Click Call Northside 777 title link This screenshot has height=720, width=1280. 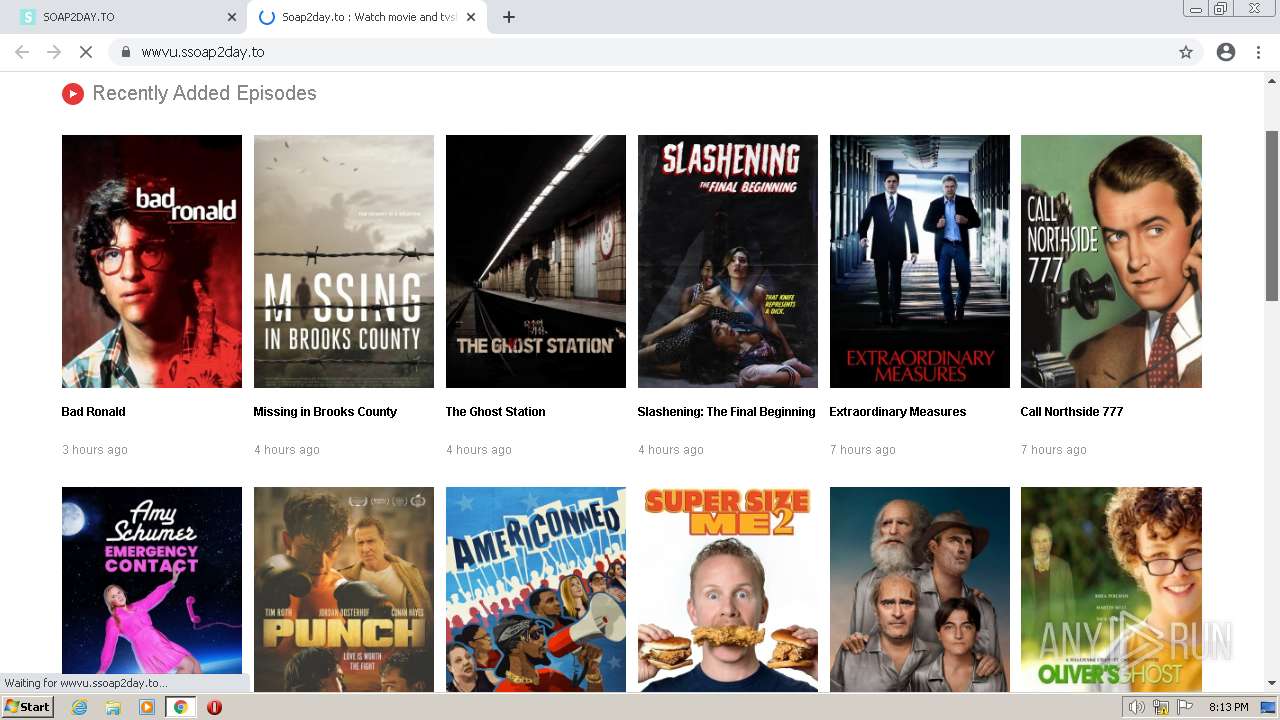pos(1071,412)
